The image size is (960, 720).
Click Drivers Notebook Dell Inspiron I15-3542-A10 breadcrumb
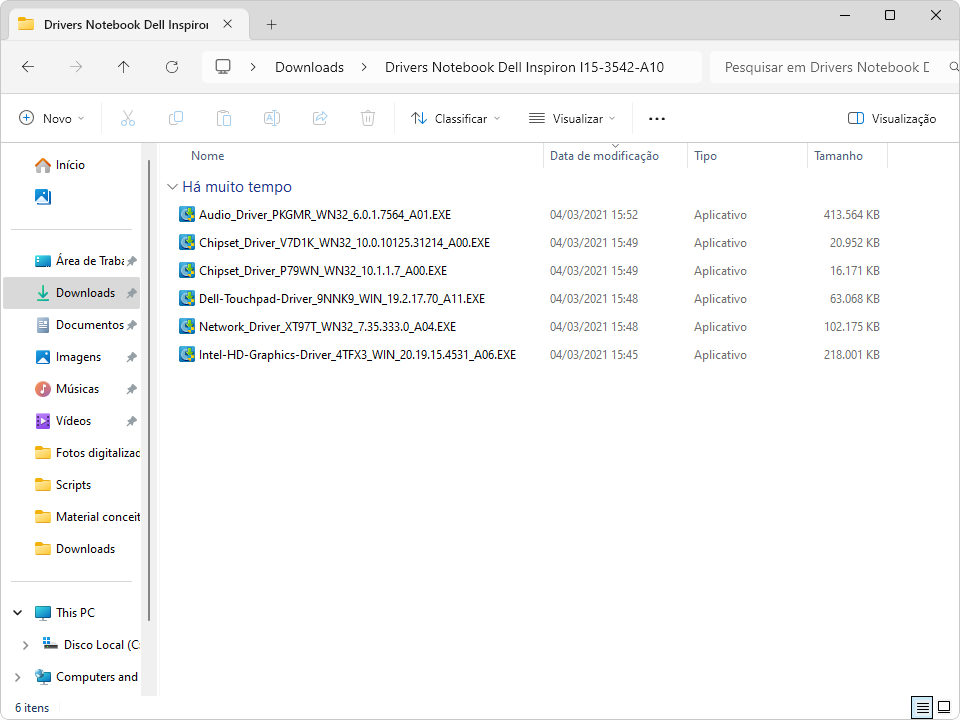click(x=524, y=67)
